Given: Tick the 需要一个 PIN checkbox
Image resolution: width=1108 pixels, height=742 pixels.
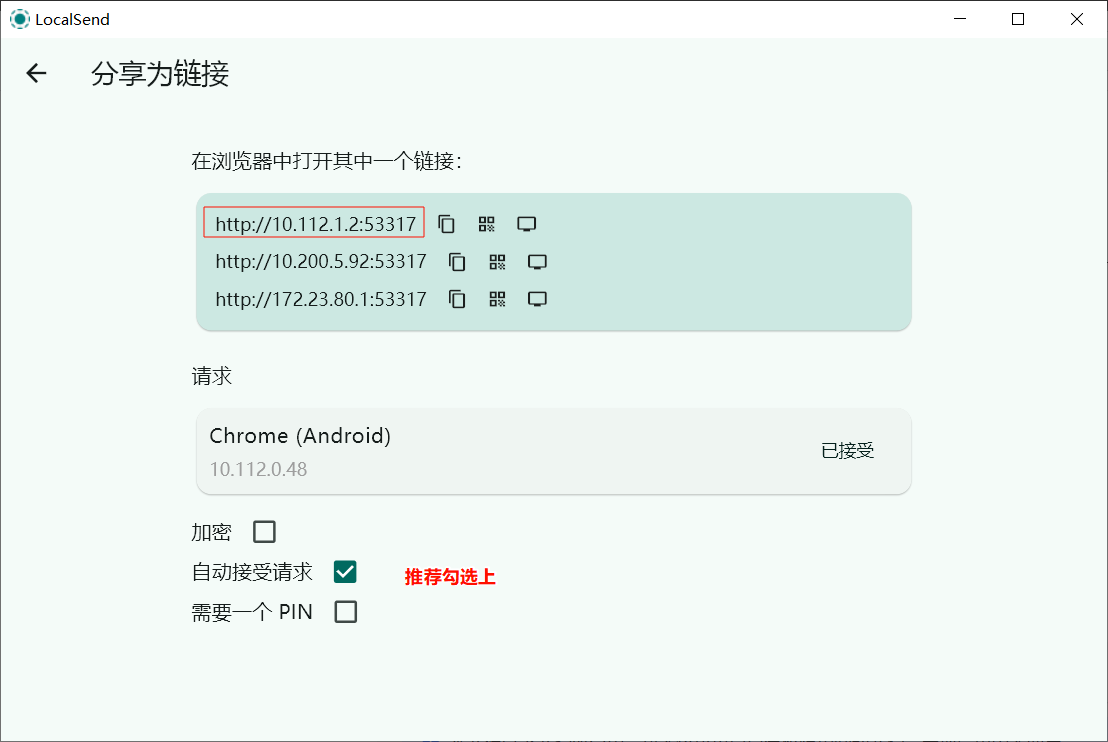Looking at the screenshot, I should coord(345,612).
